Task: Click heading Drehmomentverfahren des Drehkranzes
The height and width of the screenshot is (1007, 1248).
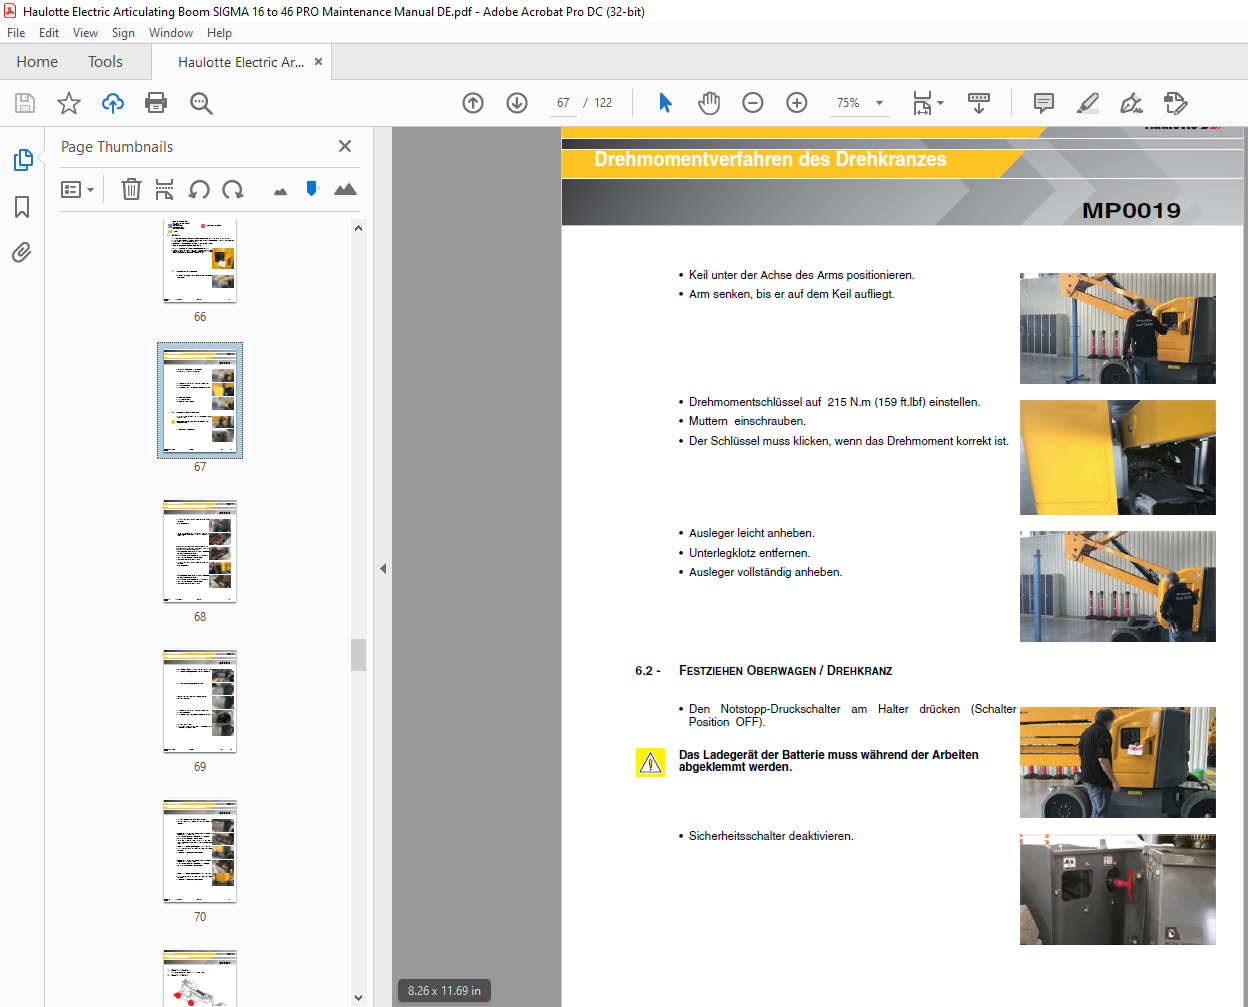Action: pos(770,160)
